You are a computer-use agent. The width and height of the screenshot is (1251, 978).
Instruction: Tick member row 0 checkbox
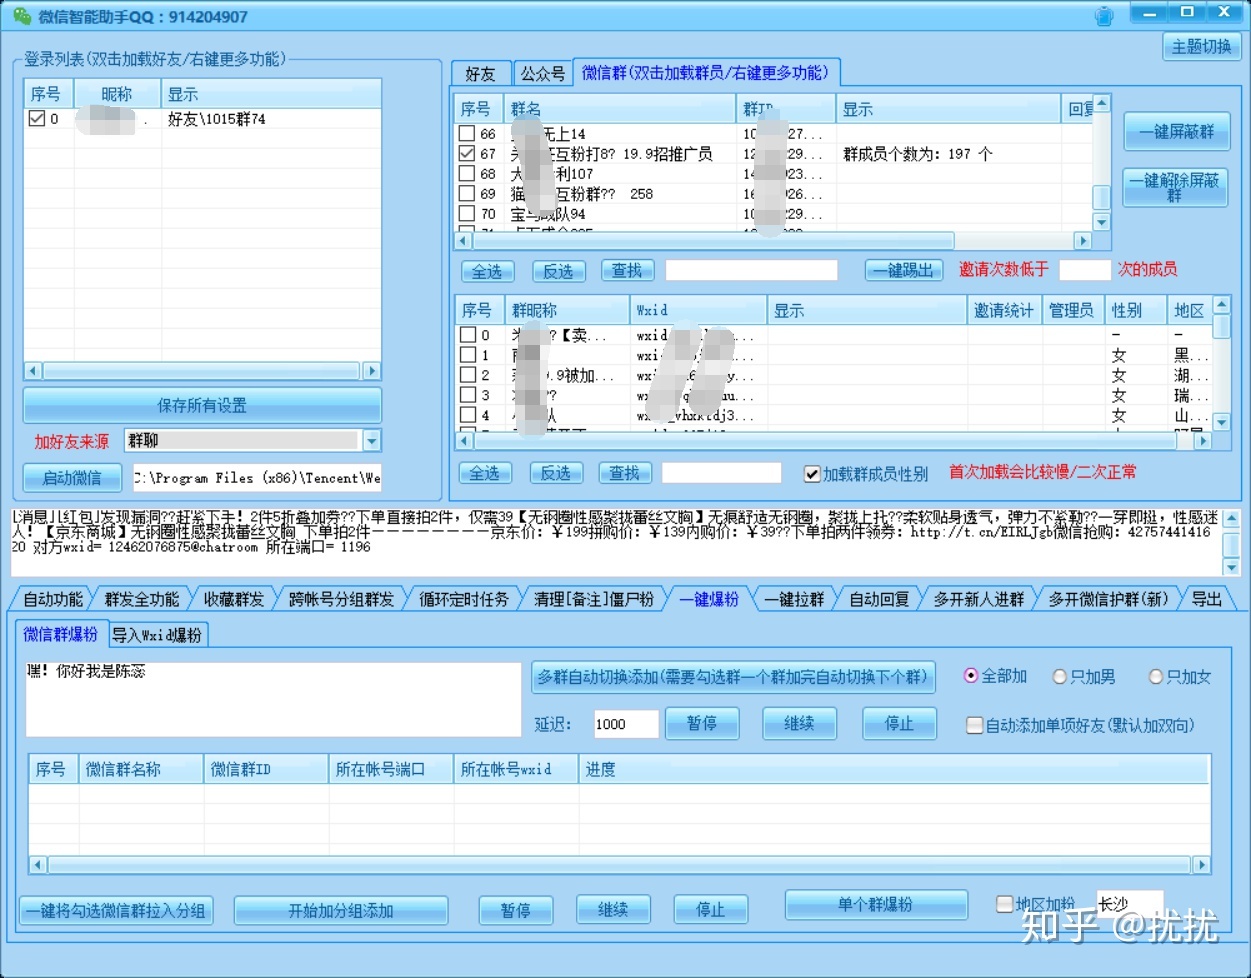click(x=467, y=335)
